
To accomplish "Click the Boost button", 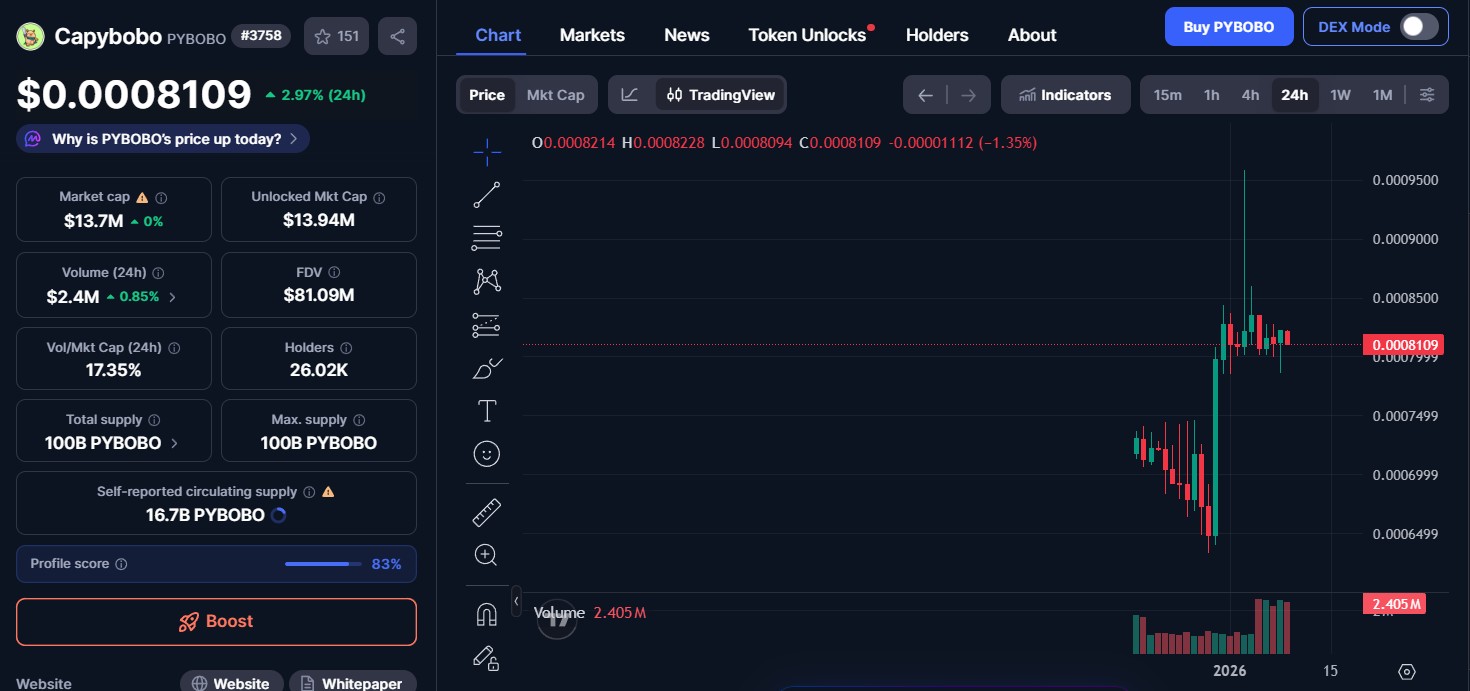I will pyautogui.click(x=216, y=621).
